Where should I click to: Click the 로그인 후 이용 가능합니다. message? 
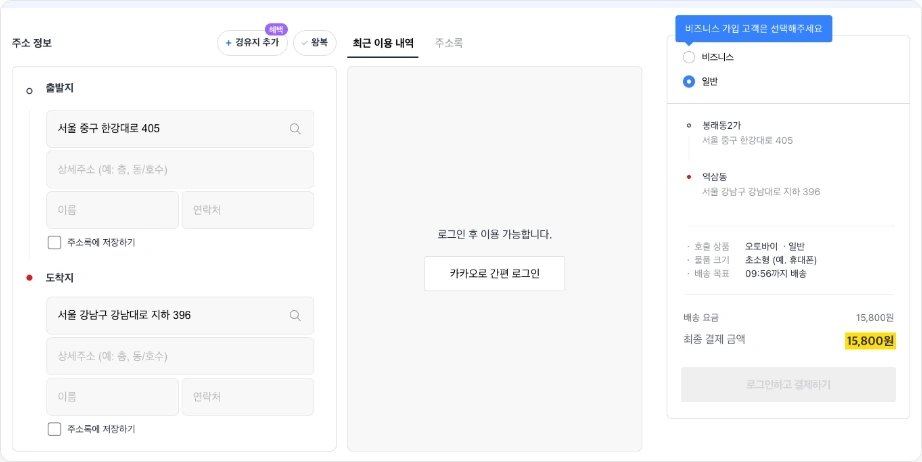[x=495, y=235]
